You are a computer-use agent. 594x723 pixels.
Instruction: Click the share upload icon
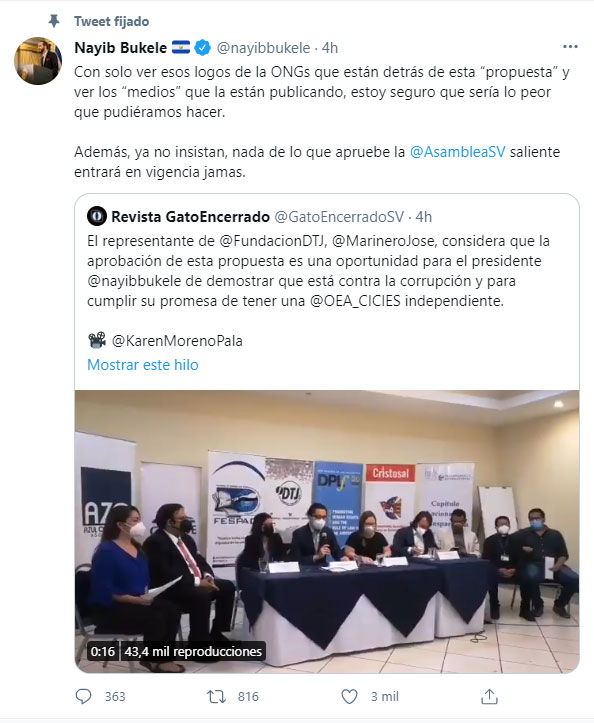(x=489, y=696)
